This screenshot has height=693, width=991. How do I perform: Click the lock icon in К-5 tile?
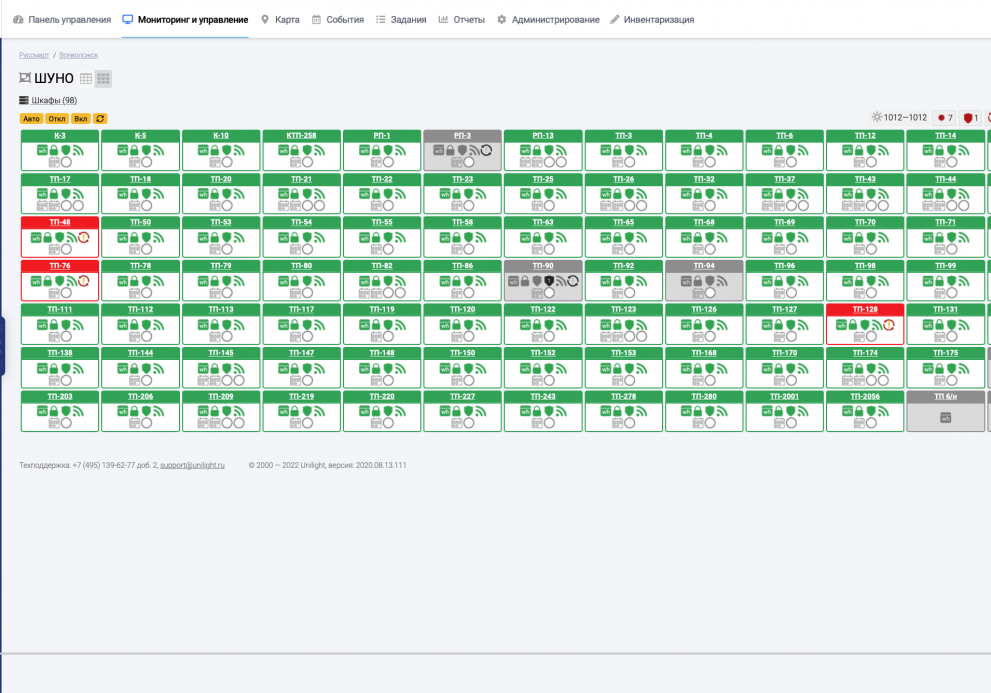(x=135, y=150)
